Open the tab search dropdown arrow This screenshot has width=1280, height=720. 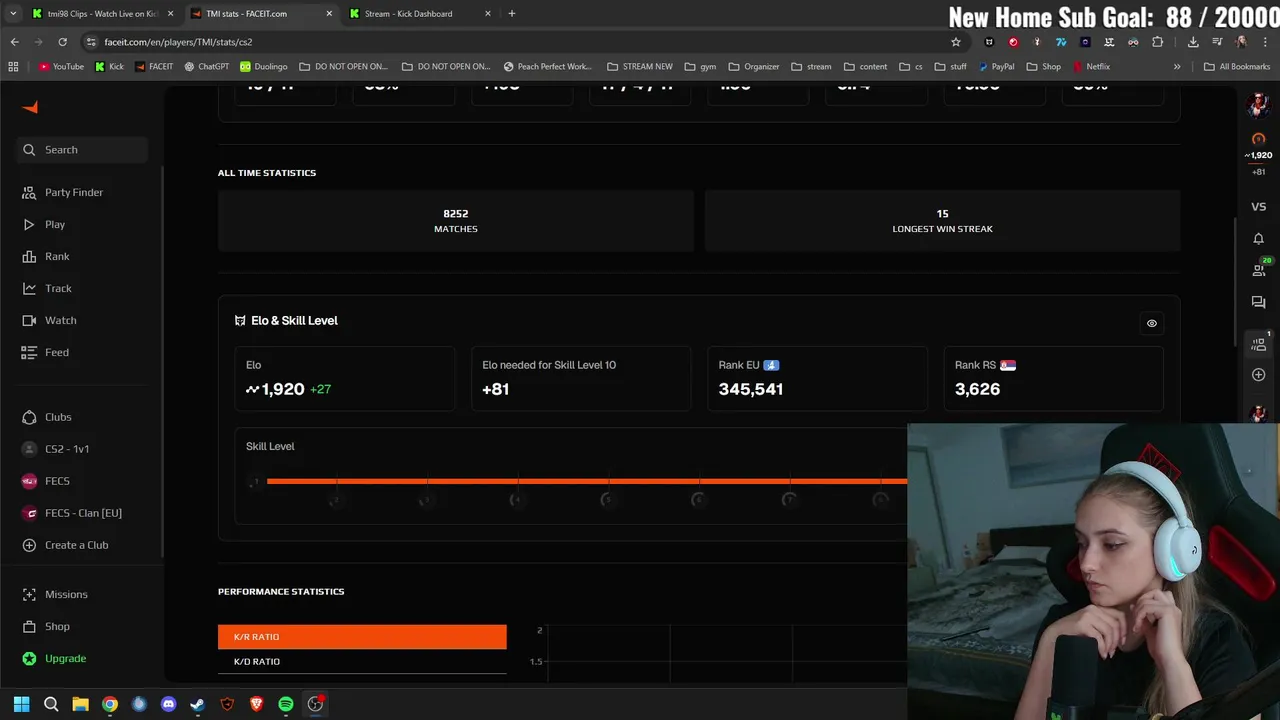(13, 14)
